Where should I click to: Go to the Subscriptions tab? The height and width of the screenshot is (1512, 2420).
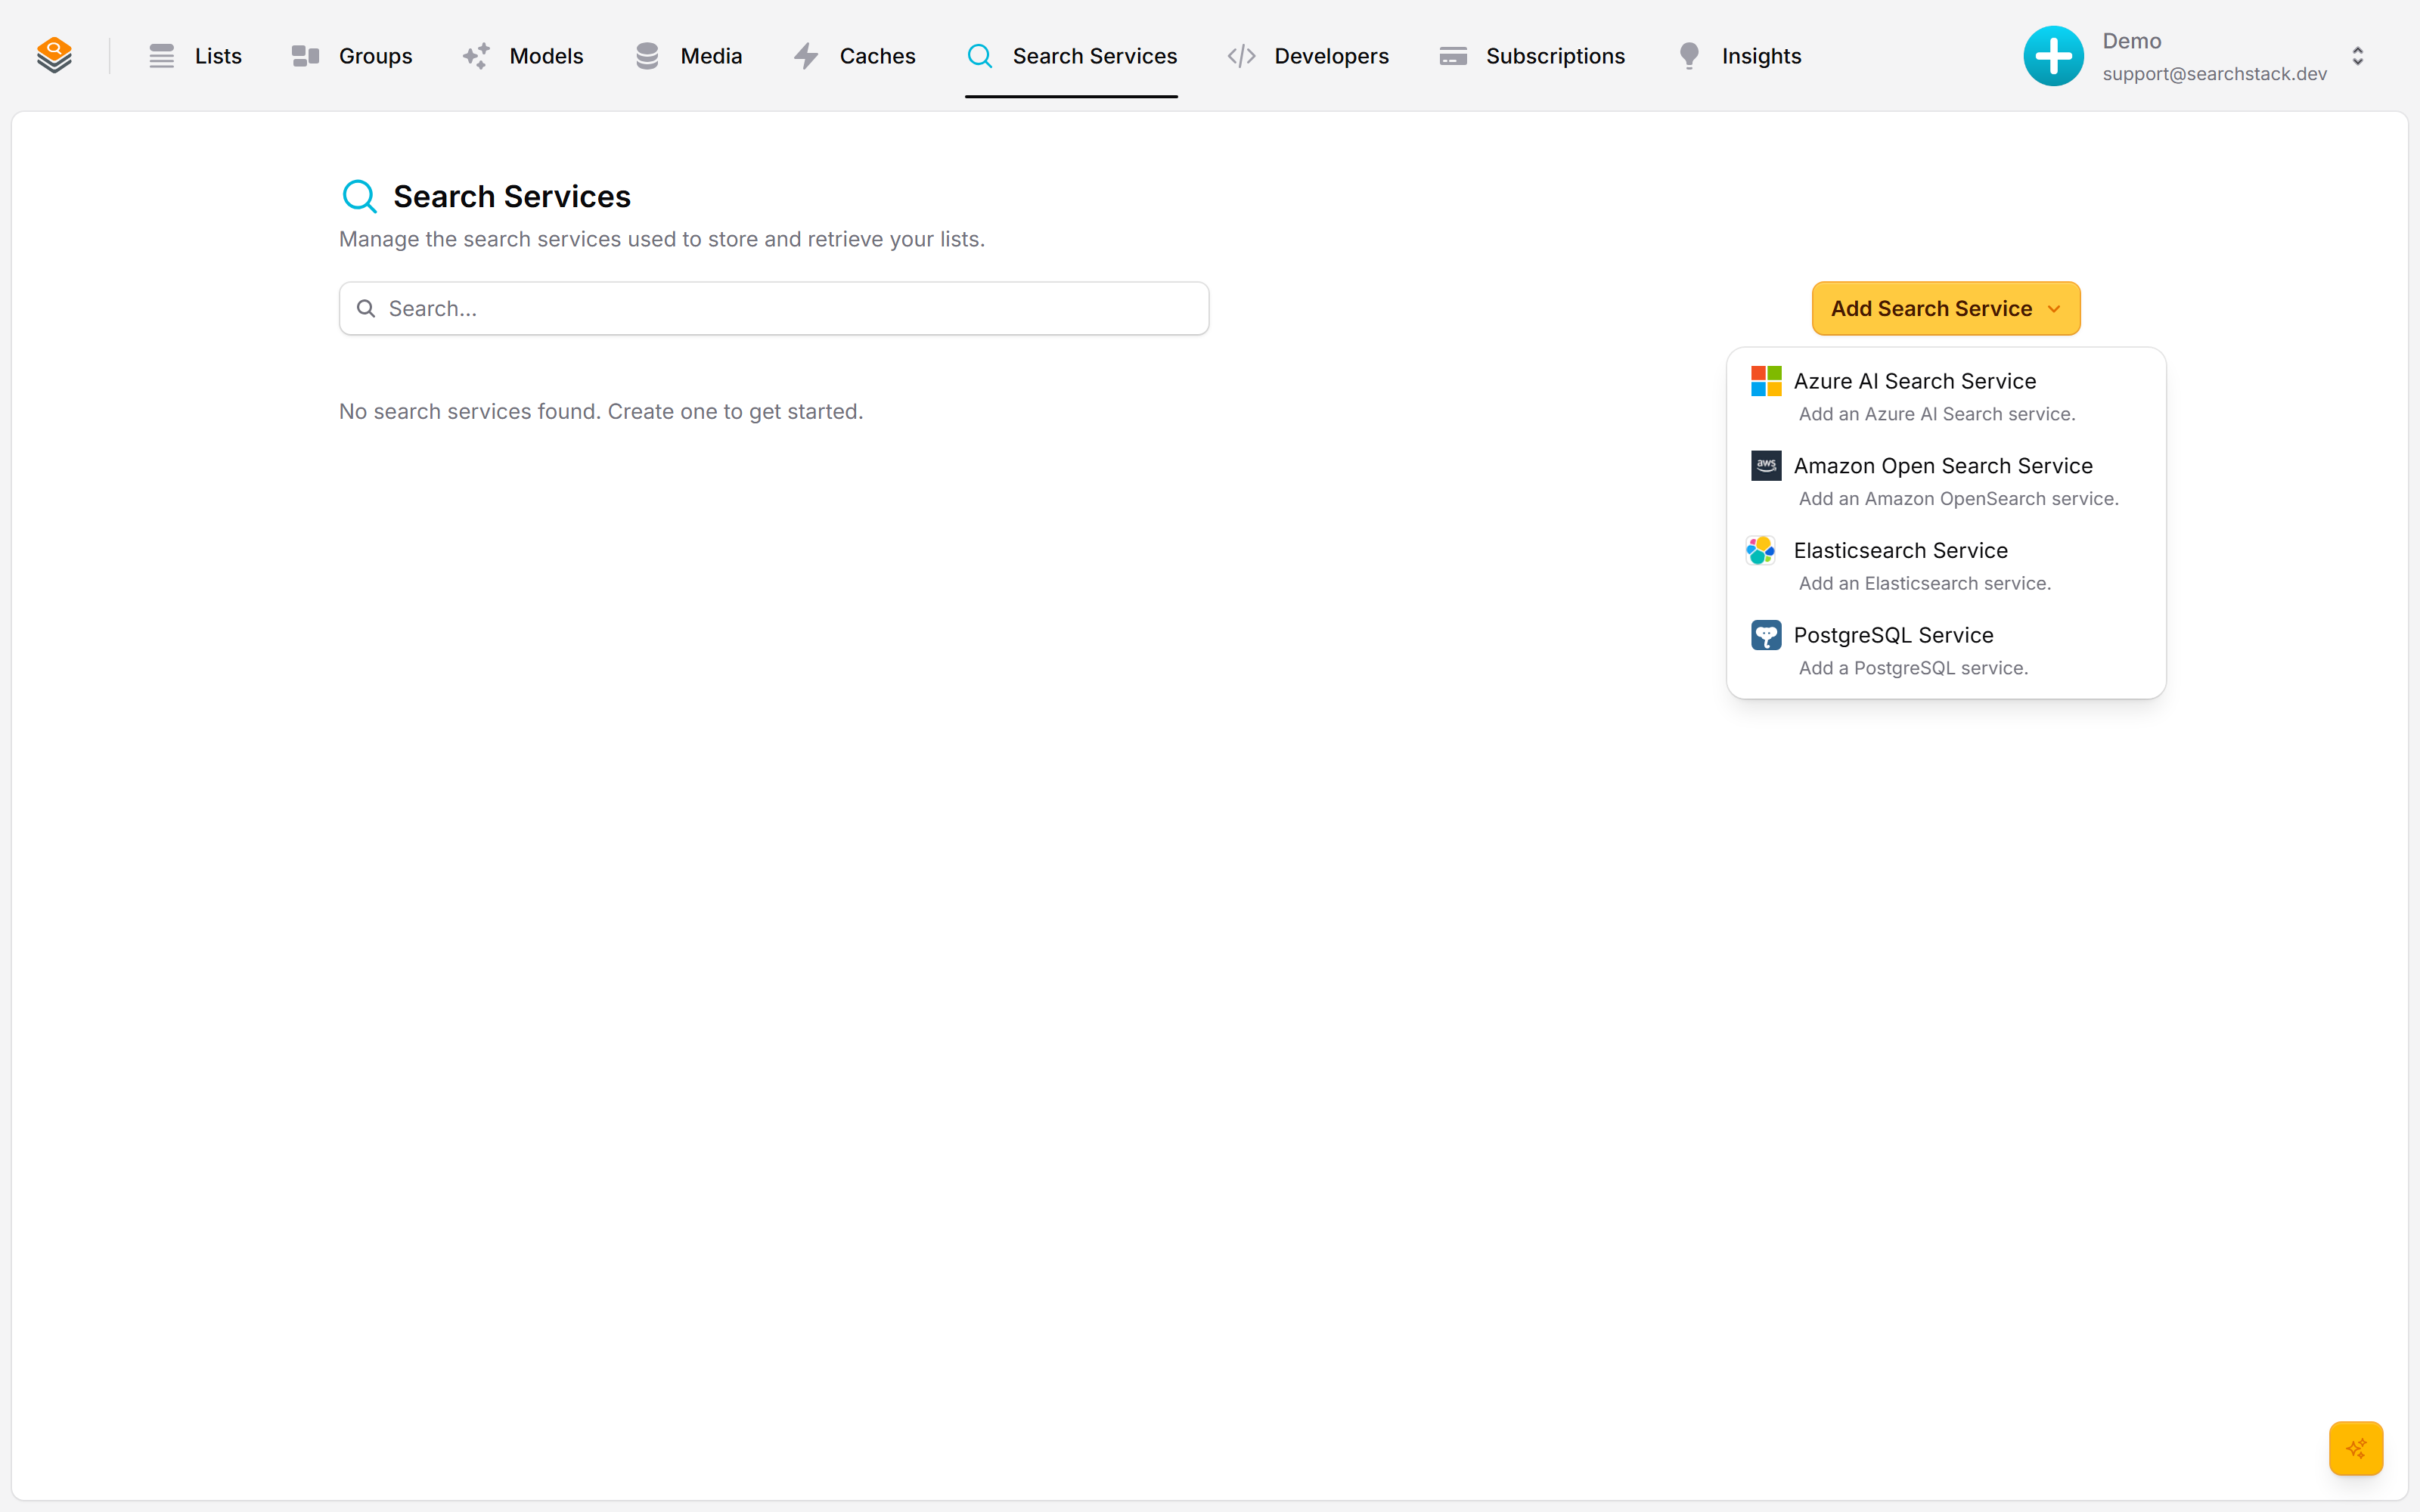click(x=1531, y=56)
